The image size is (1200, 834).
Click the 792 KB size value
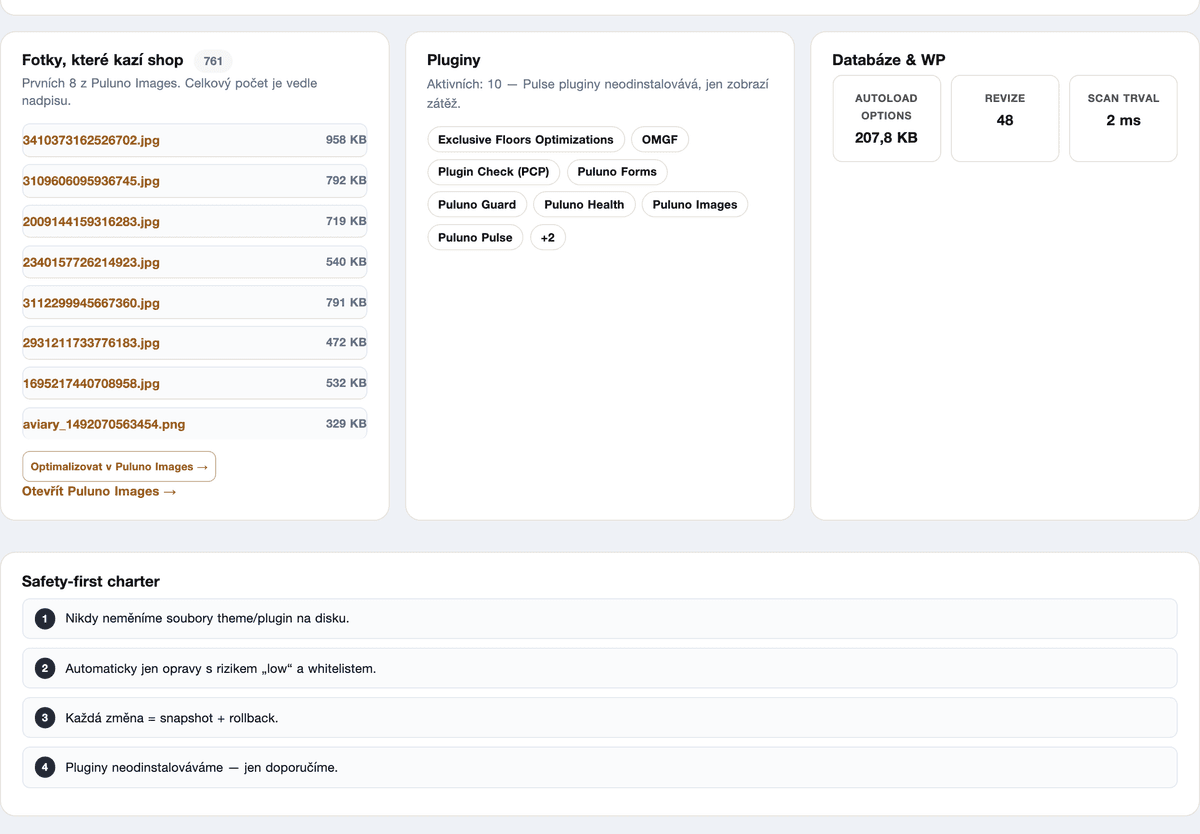[346, 181]
